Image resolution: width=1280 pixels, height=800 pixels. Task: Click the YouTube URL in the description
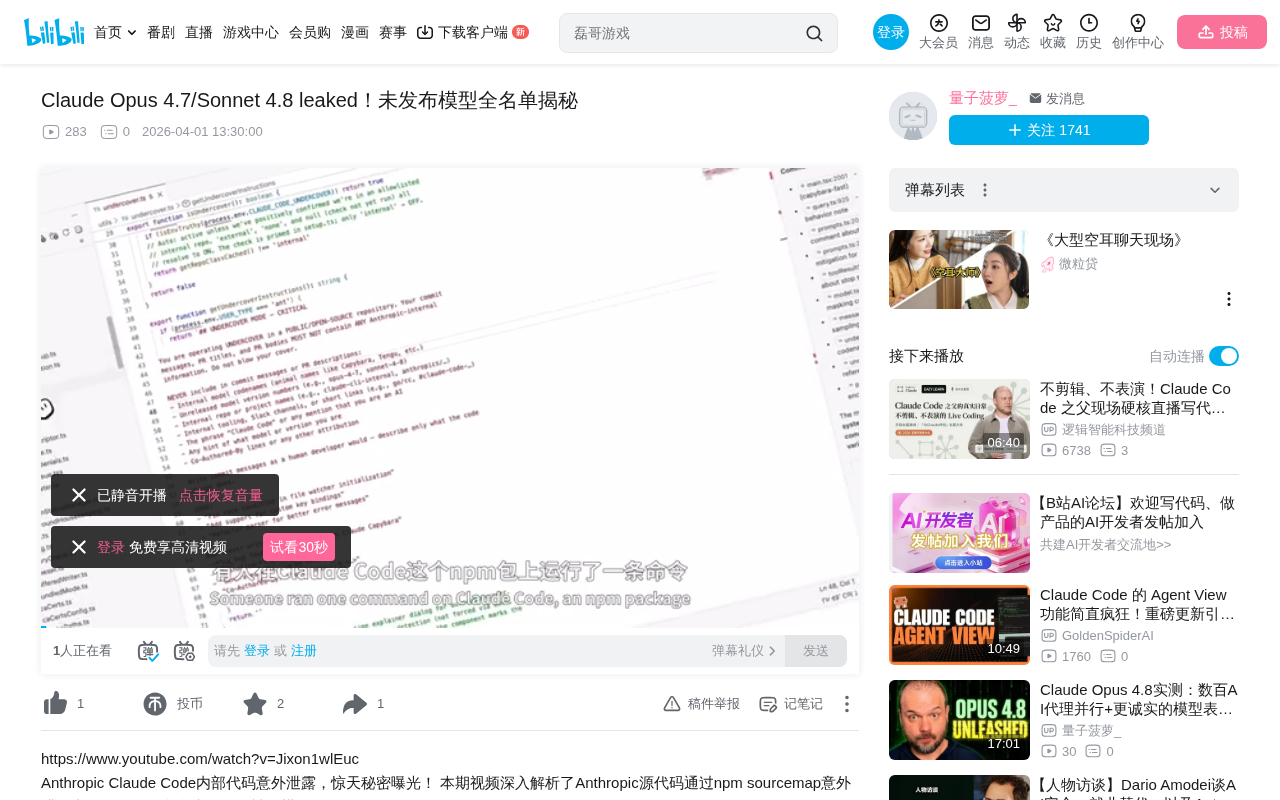coord(200,759)
